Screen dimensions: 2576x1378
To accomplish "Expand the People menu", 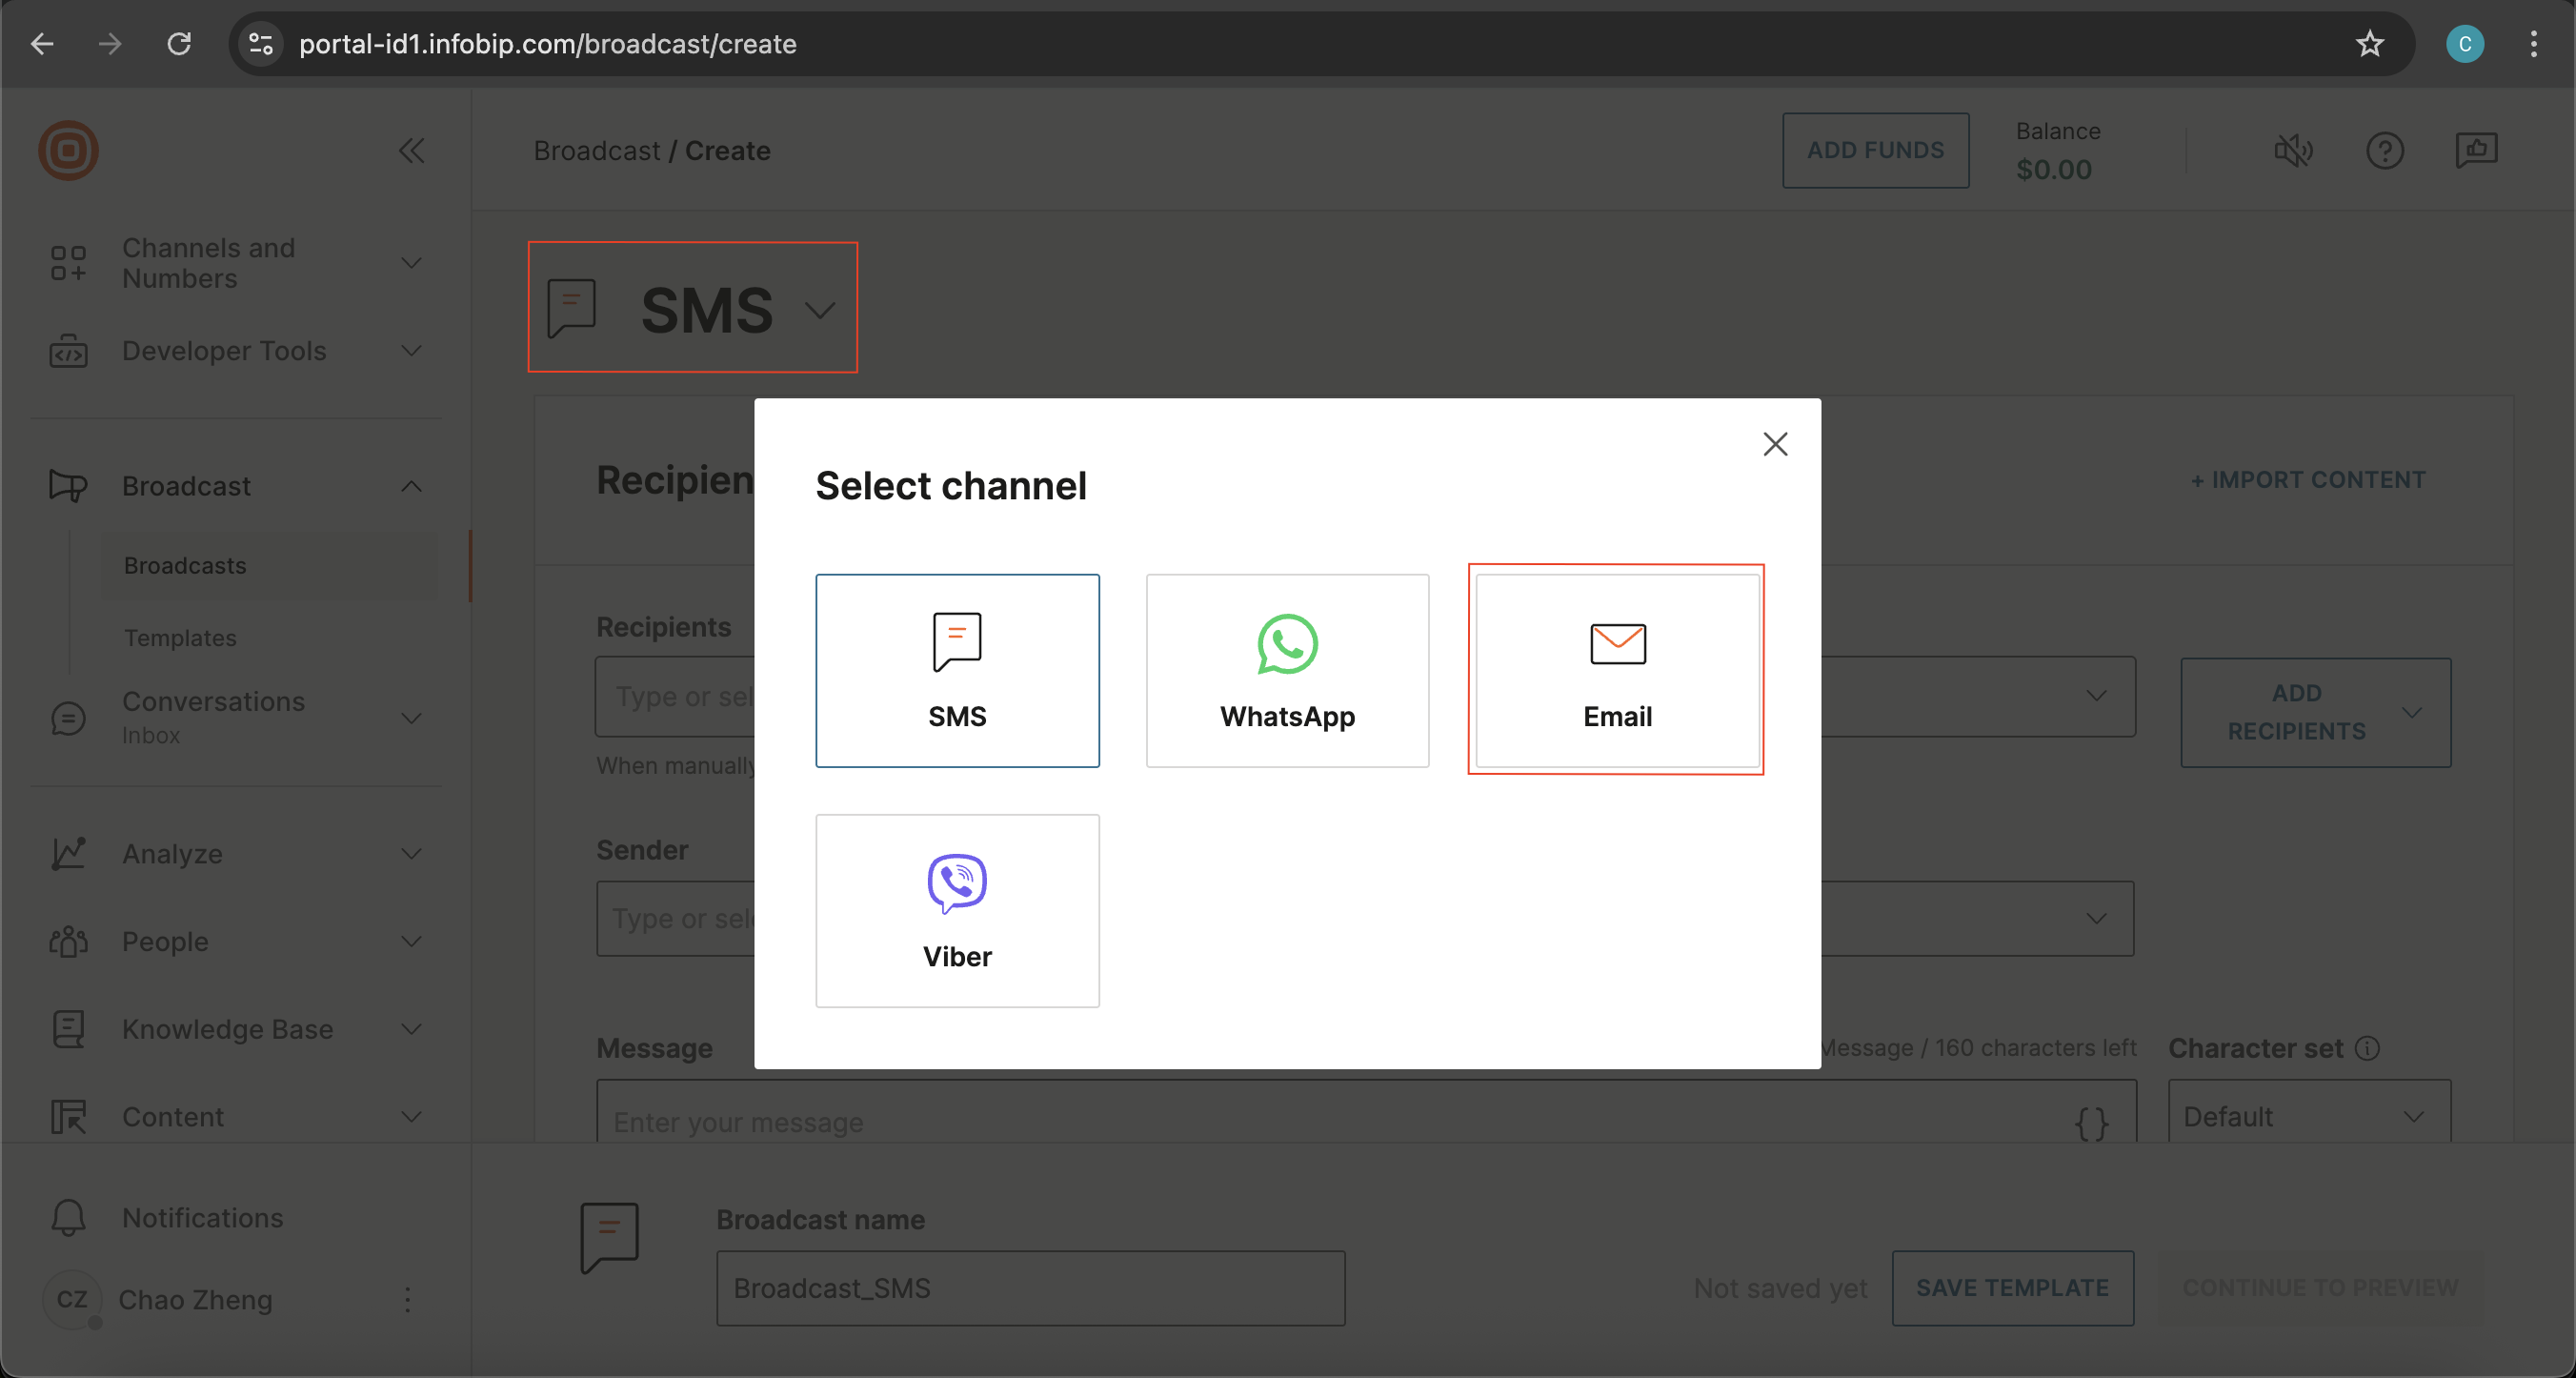I will click(411, 942).
